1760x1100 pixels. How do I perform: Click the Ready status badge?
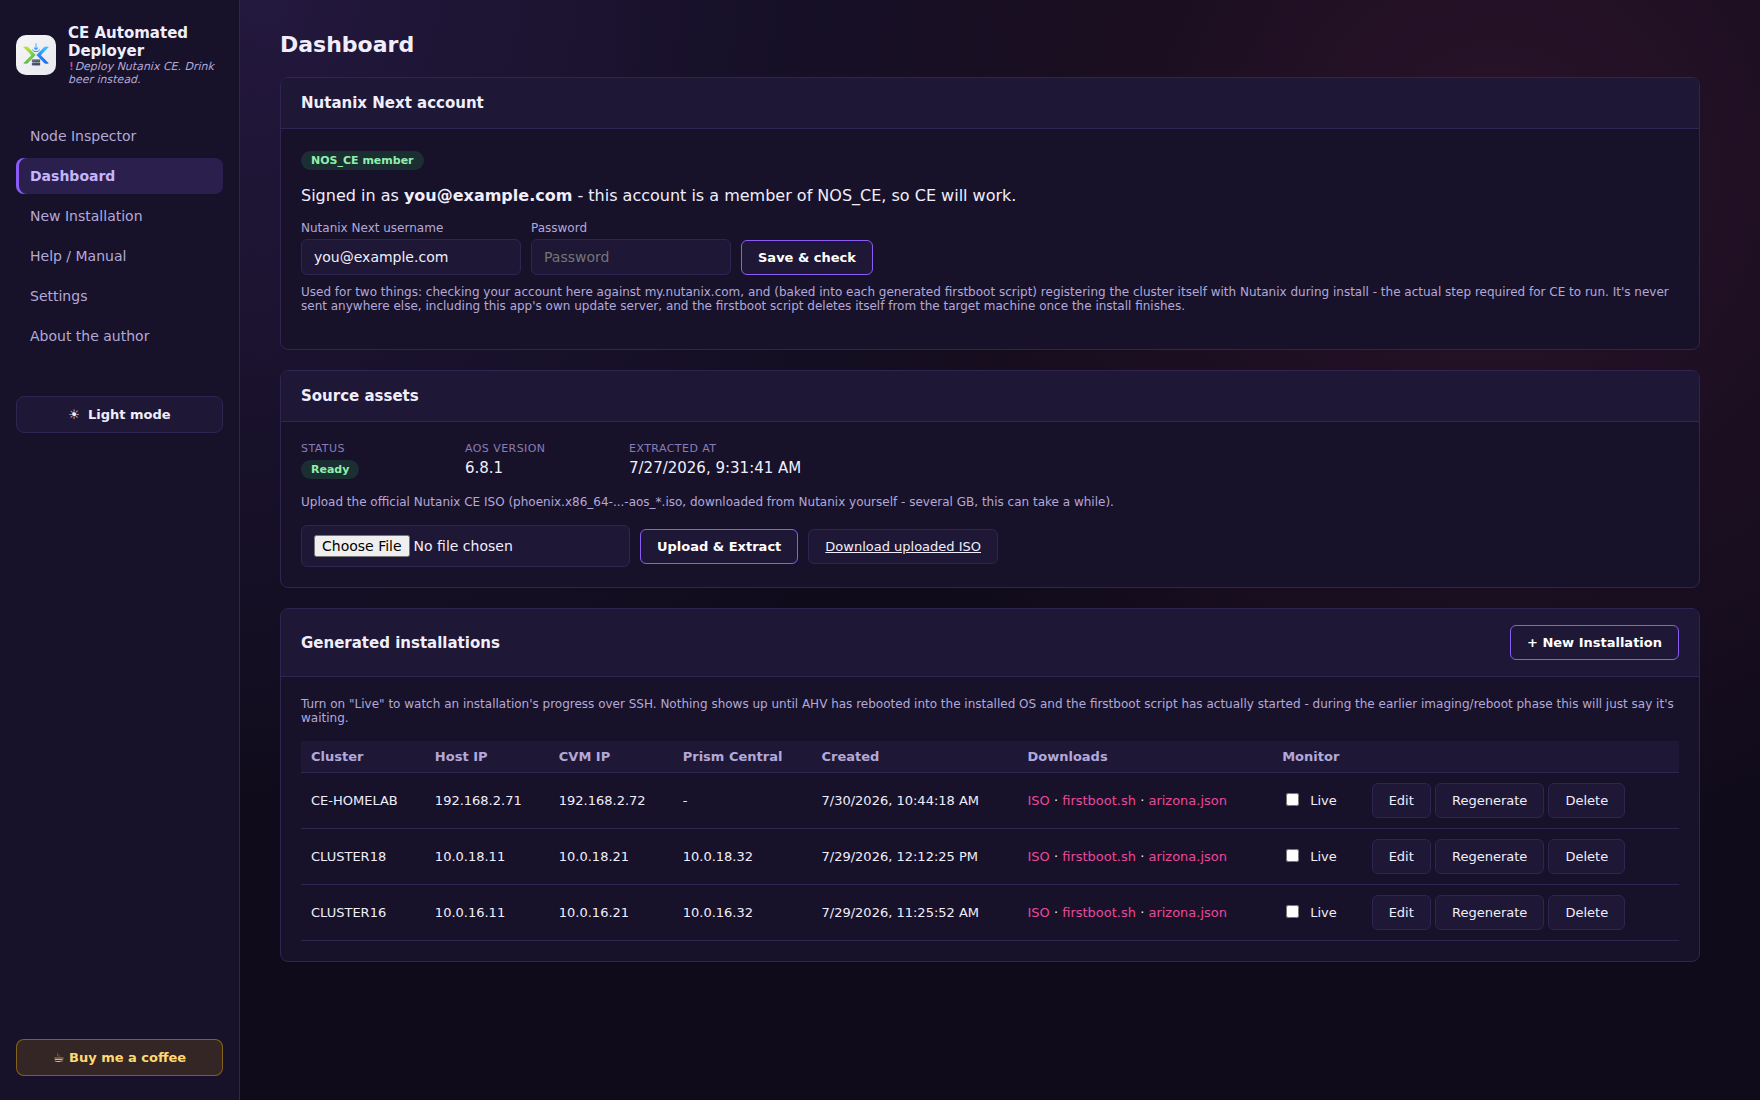click(x=330, y=469)
